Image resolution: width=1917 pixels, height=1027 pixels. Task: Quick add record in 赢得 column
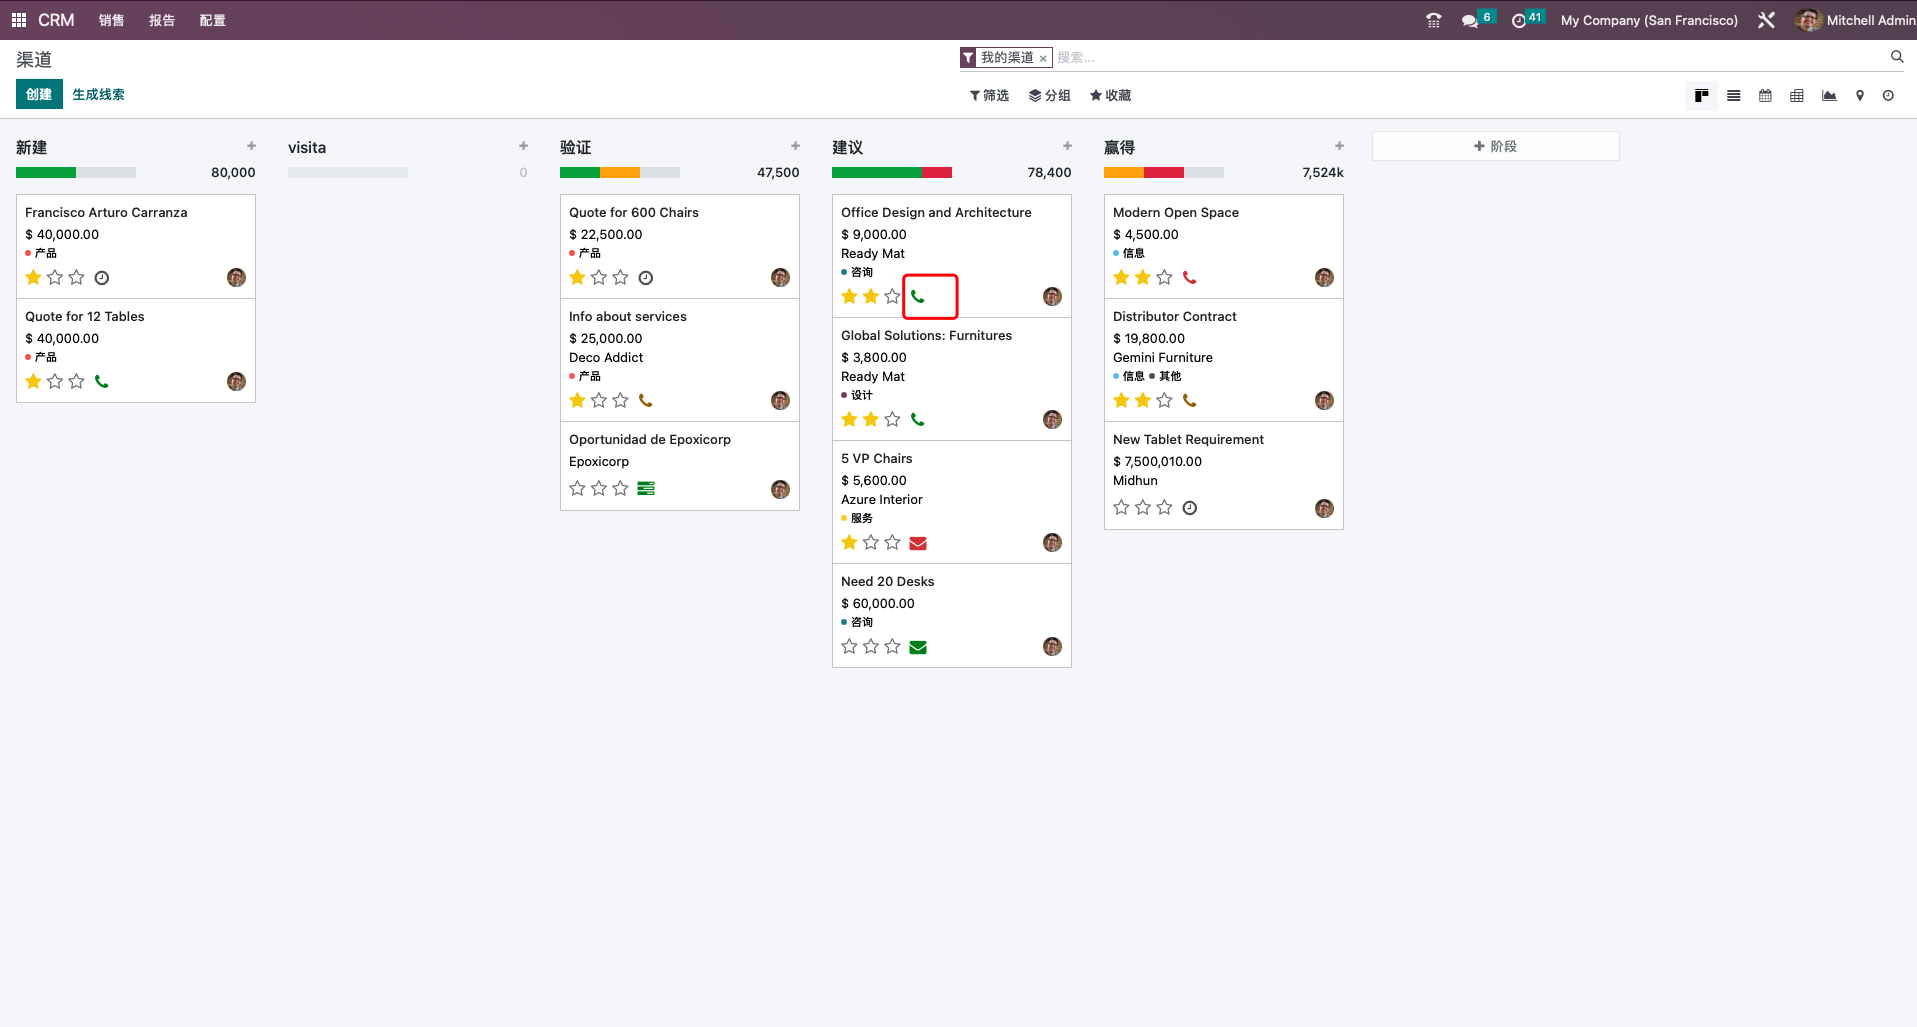point(1340,146)
